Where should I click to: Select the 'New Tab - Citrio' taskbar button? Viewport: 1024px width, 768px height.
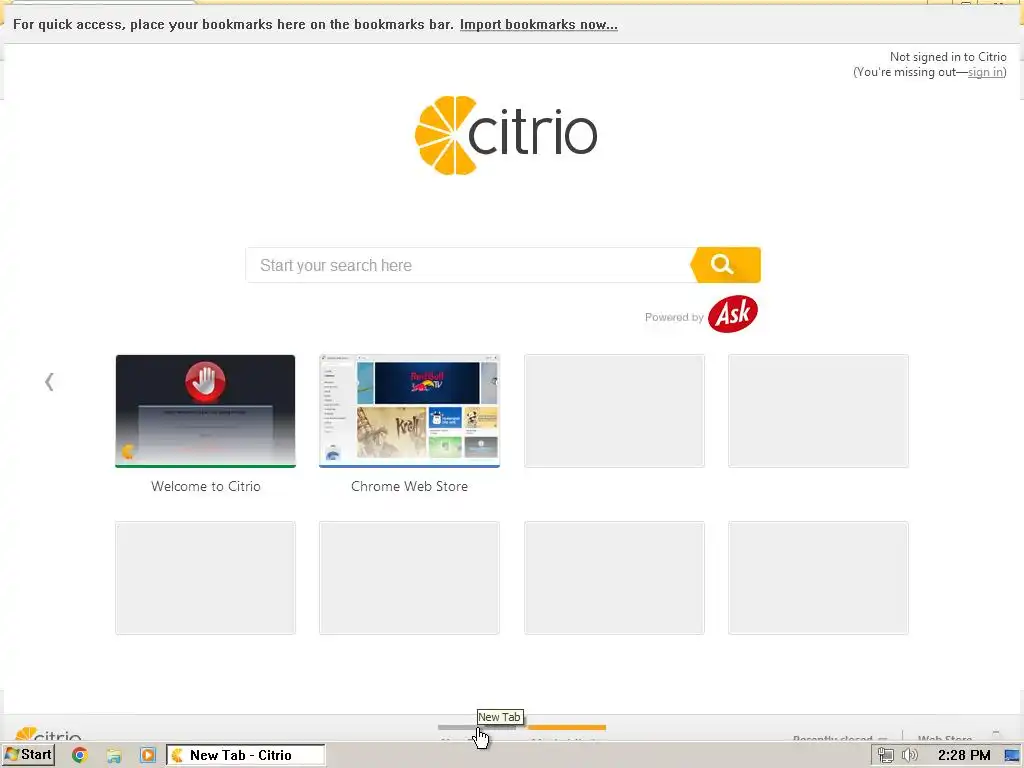pos(246,755)
